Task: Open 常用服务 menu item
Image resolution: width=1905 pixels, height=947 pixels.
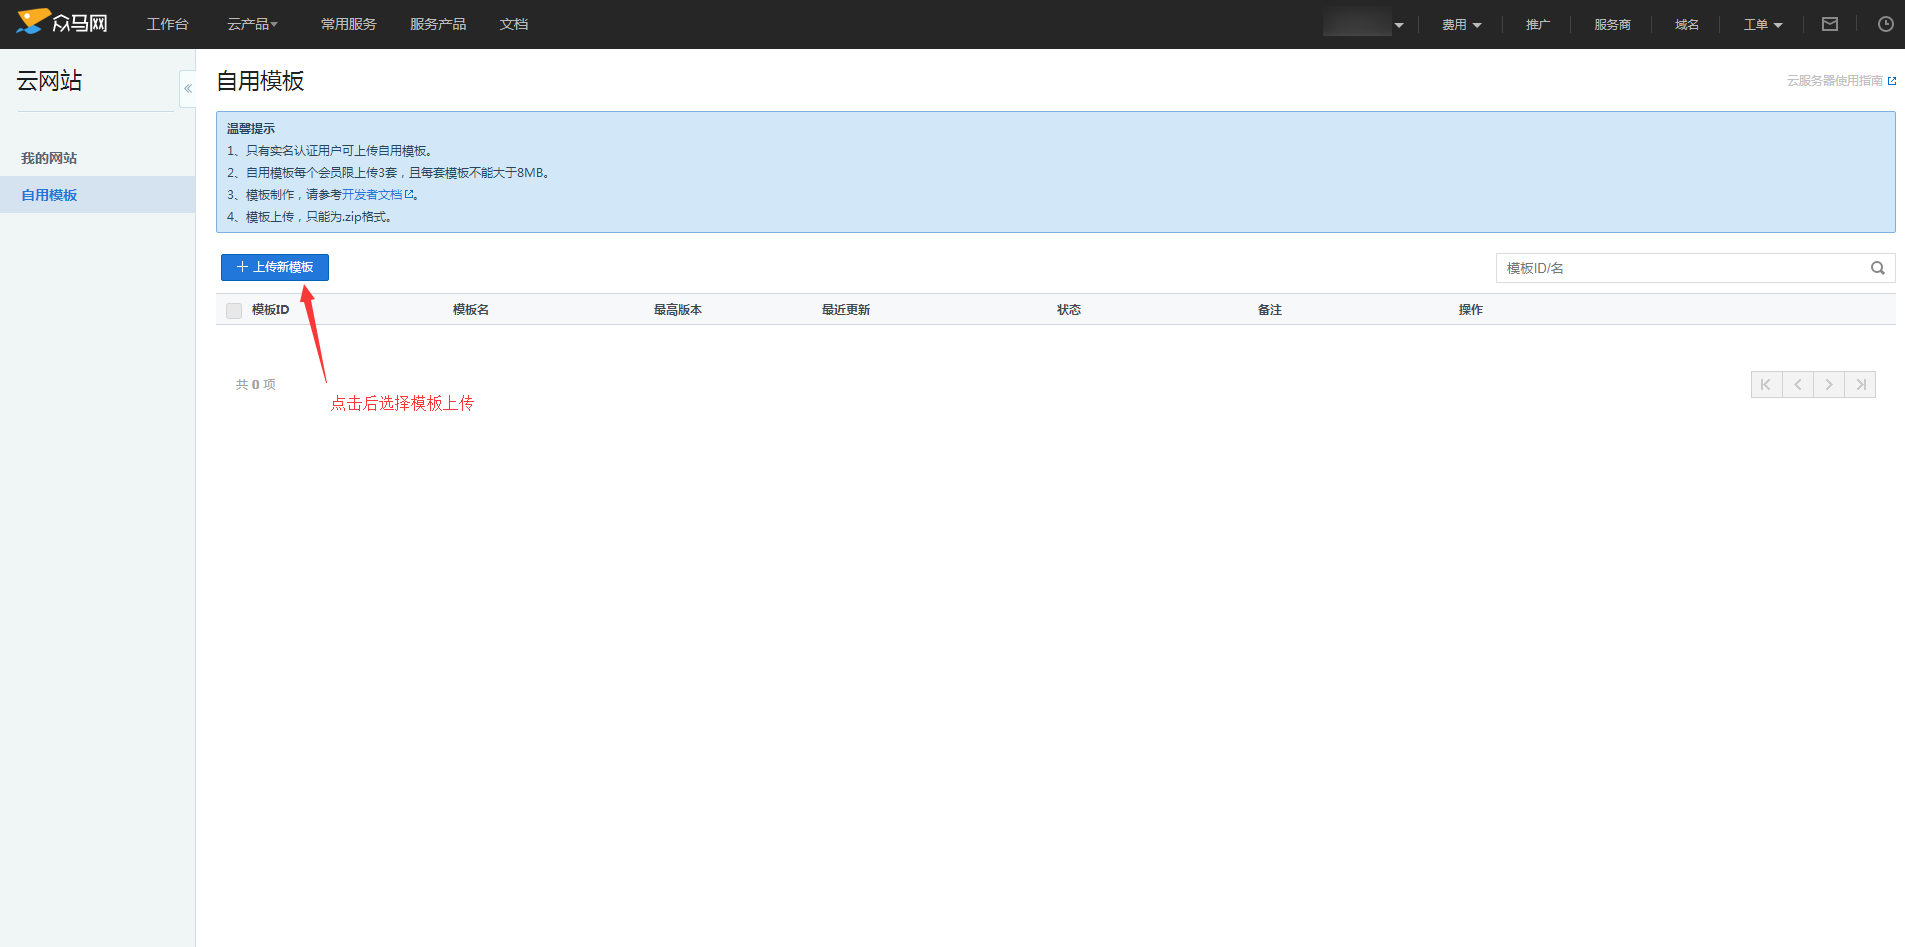Action: point(348,24)
